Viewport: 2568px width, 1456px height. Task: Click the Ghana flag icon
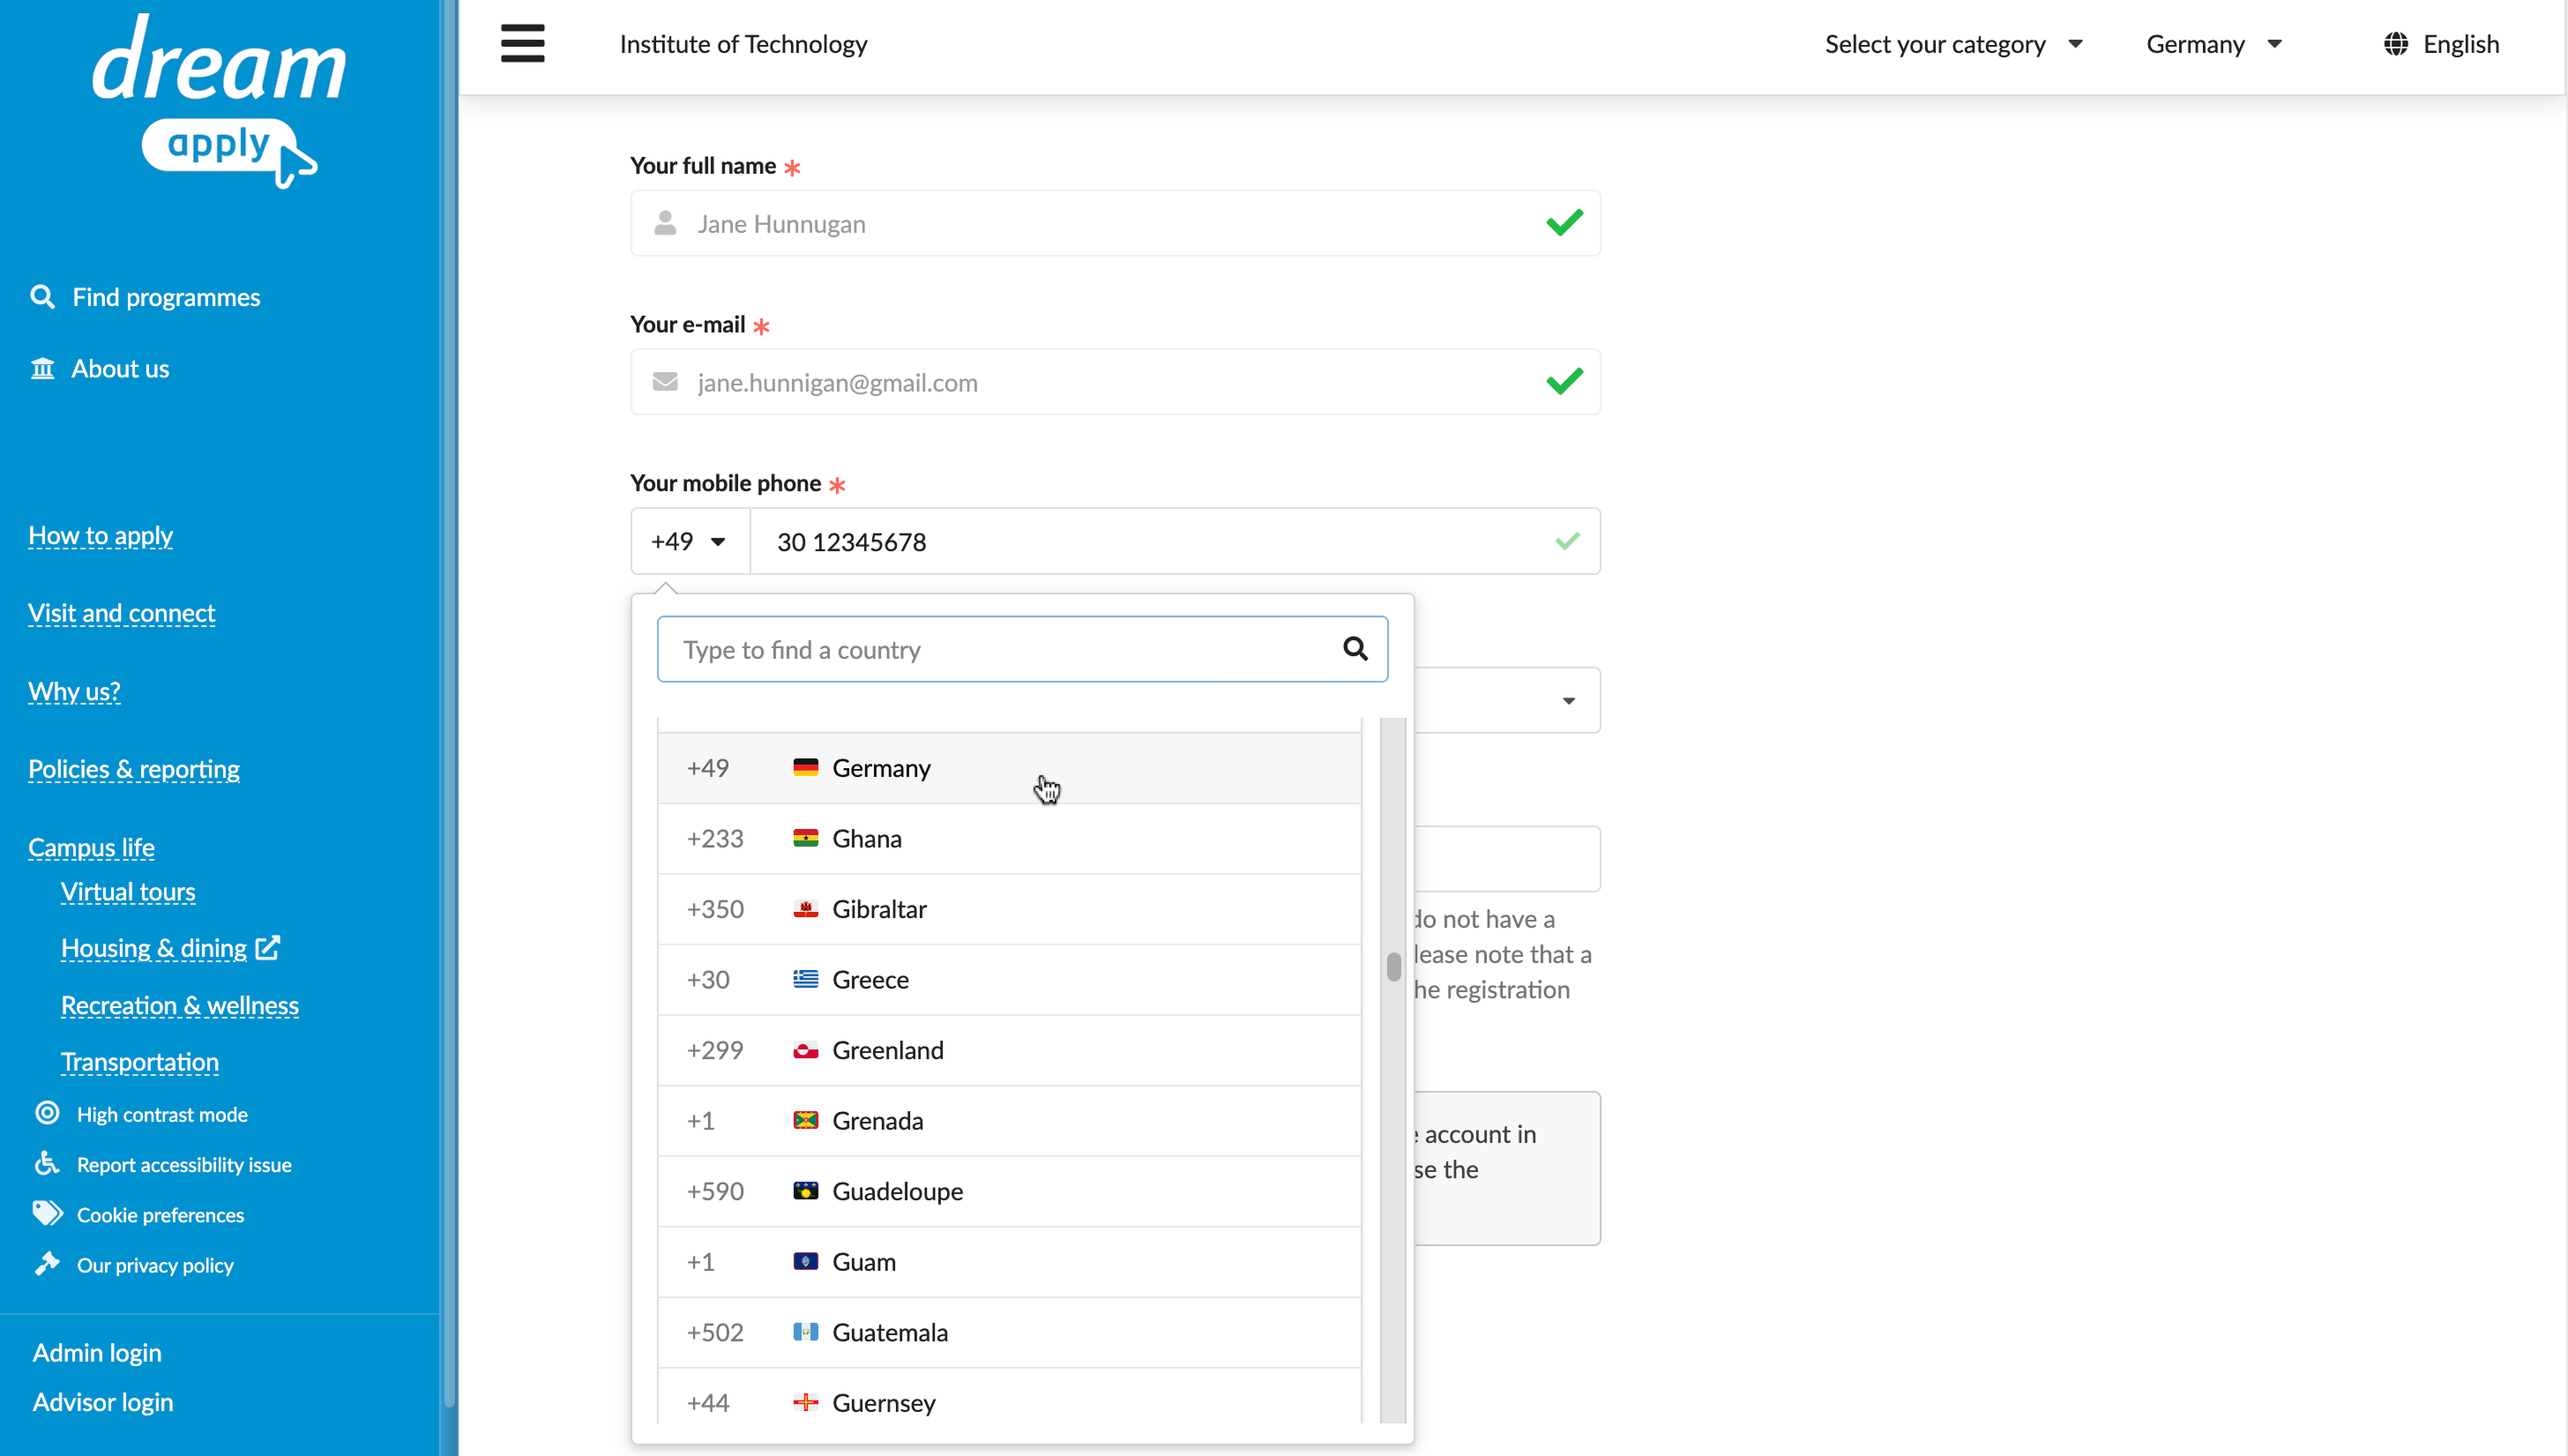point(805,838)
